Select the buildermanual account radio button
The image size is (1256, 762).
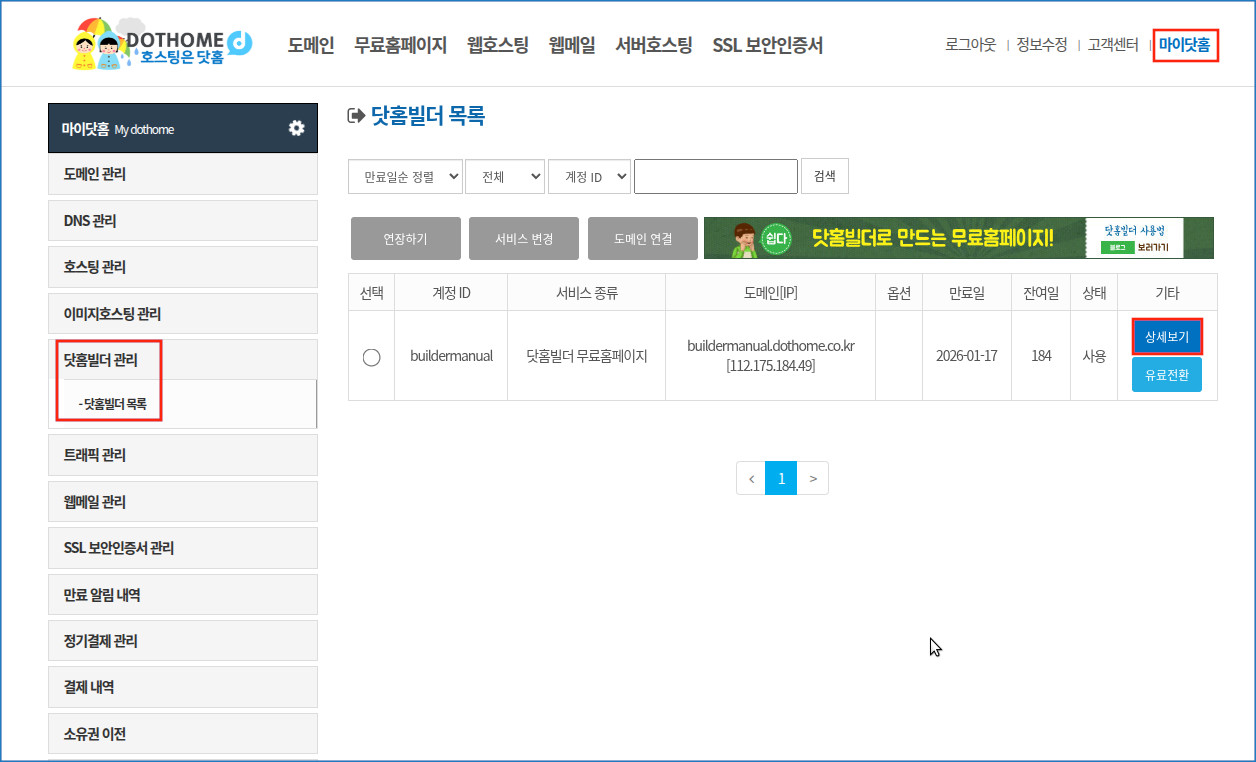point(371,357)
